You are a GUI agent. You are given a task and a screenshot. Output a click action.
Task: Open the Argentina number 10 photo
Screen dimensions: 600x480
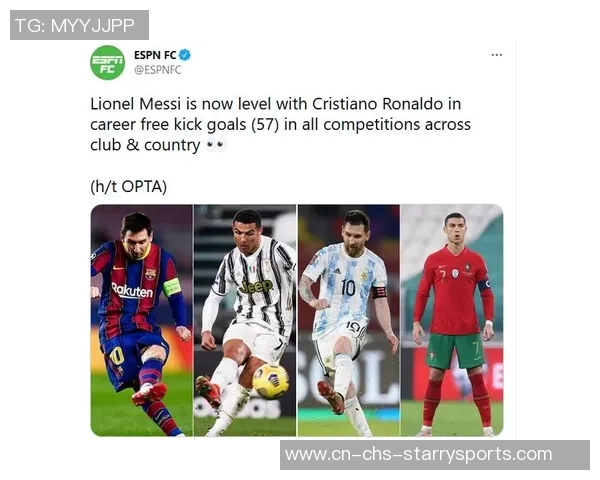click(x=349, y=320)
